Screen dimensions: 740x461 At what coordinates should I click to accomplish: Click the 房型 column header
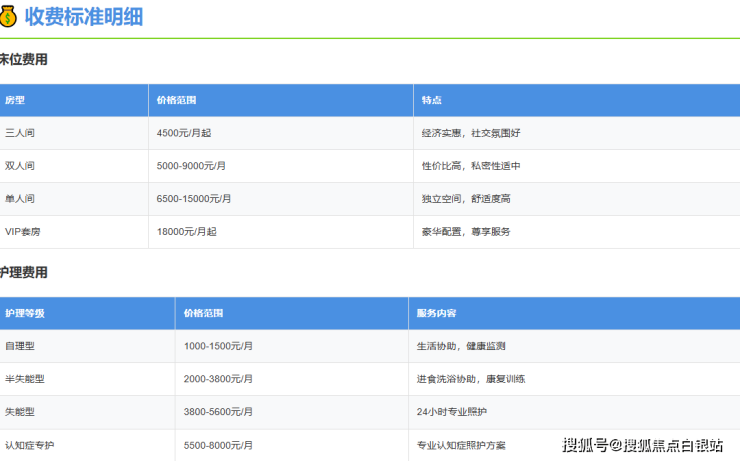(15, 100)
